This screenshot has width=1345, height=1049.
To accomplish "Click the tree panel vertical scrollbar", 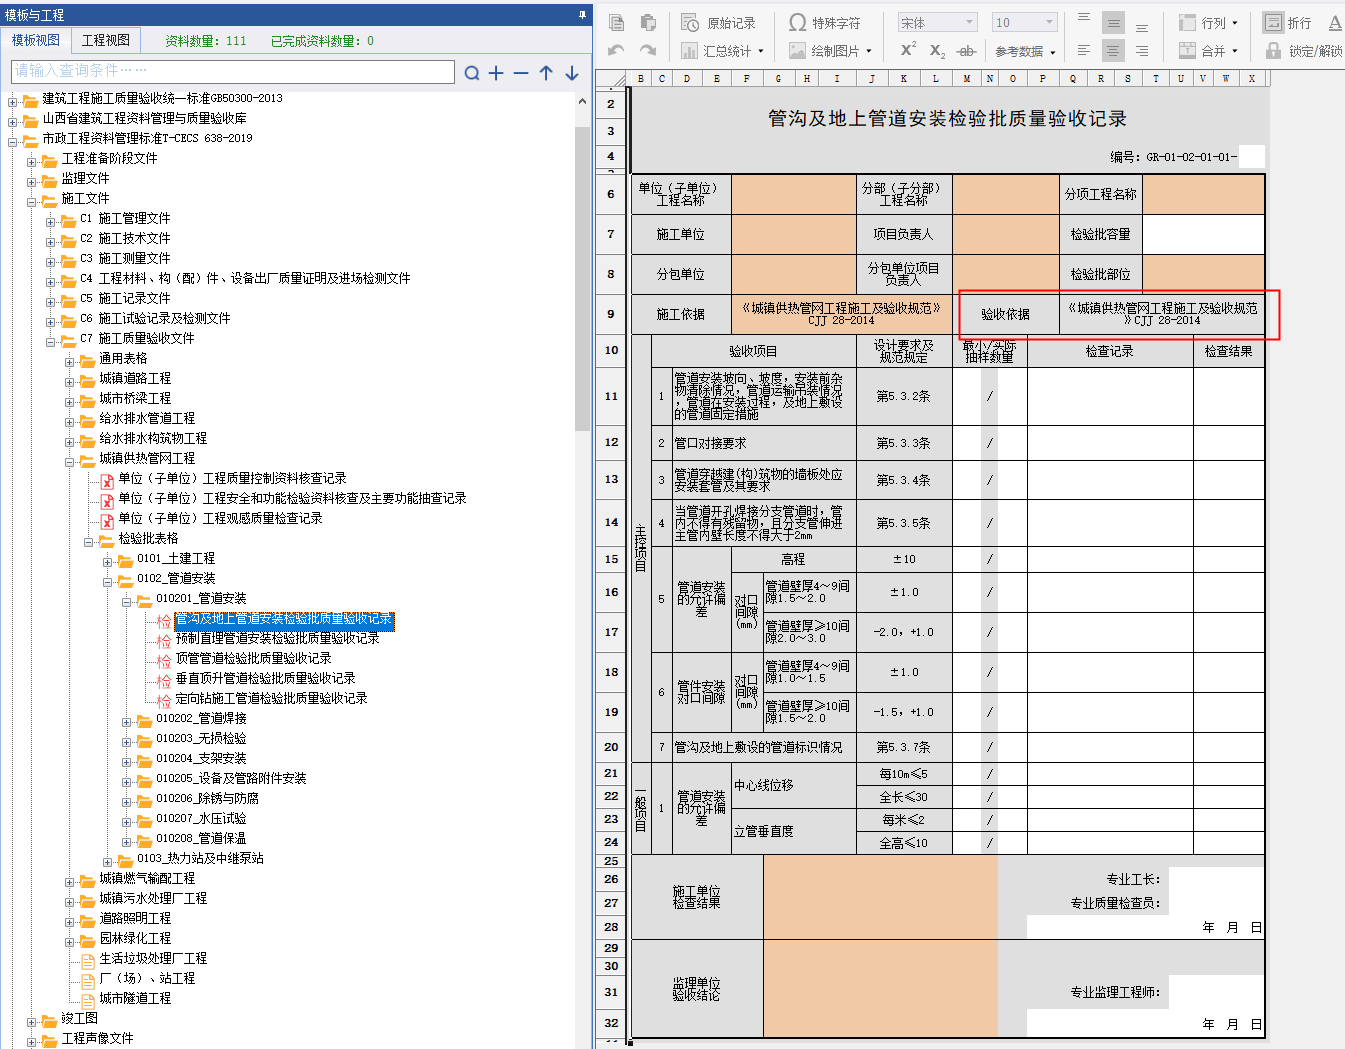I will point(583,280).
